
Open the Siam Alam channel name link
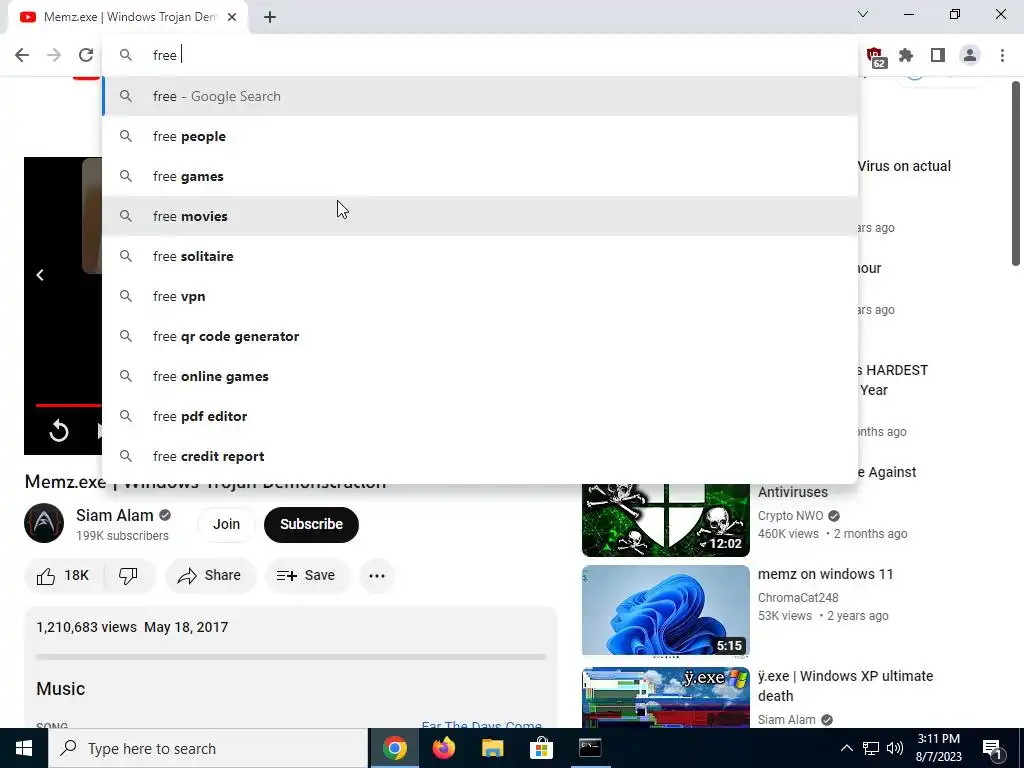pos(114,515)
